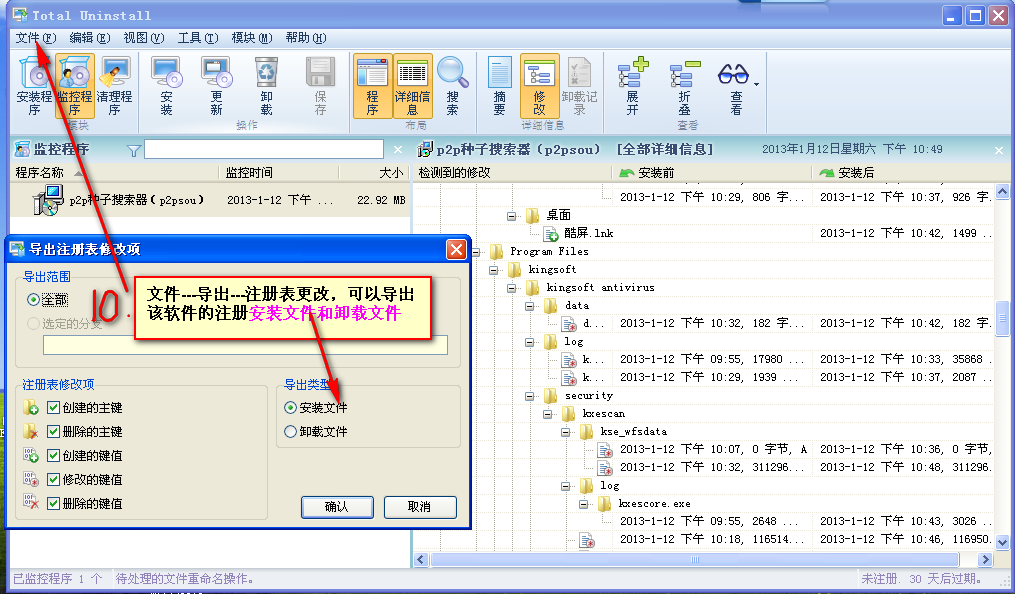Toggle the 删除的主键 checkbox

coord(54,432)
